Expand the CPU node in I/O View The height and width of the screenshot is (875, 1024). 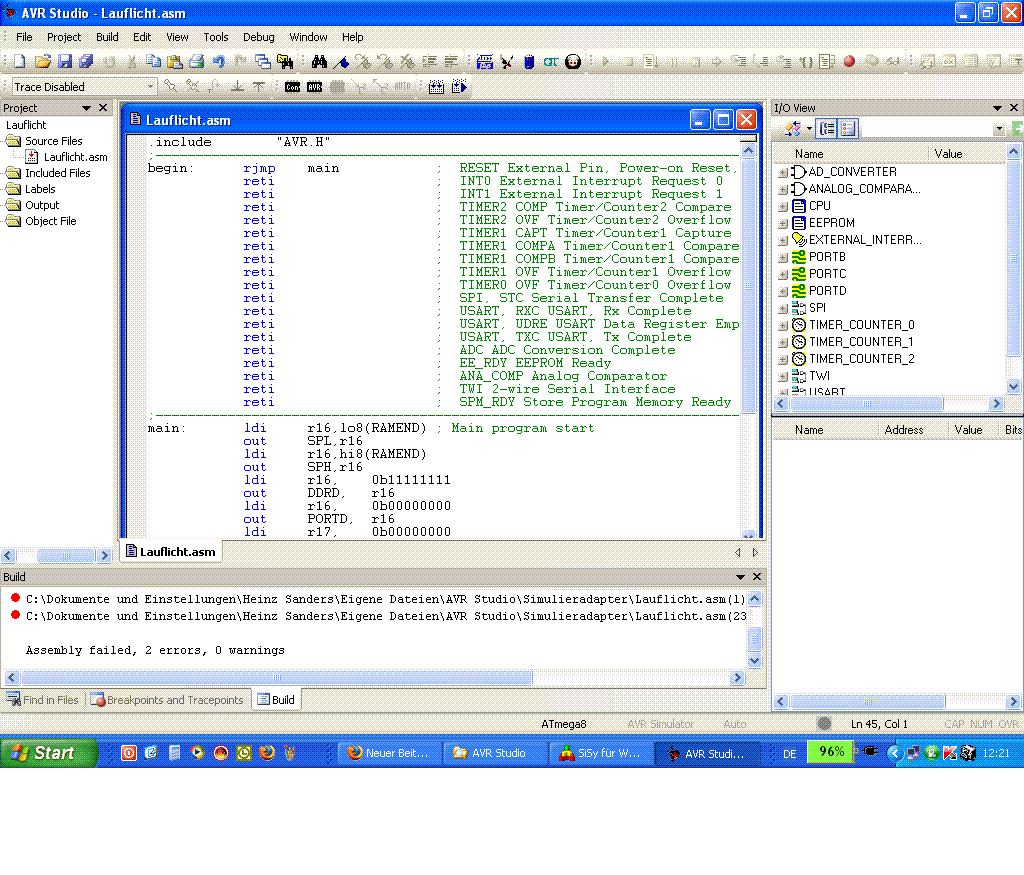pos(783,207)
